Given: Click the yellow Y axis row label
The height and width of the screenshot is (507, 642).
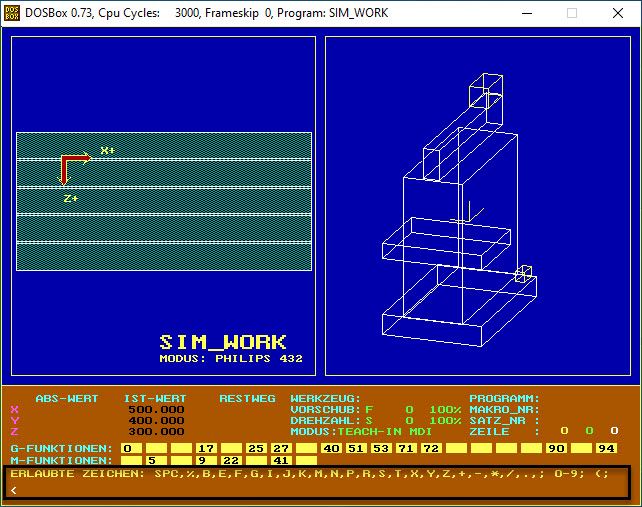Looking at the screenshot, I should pyautogui.click(x=15, y=421).
